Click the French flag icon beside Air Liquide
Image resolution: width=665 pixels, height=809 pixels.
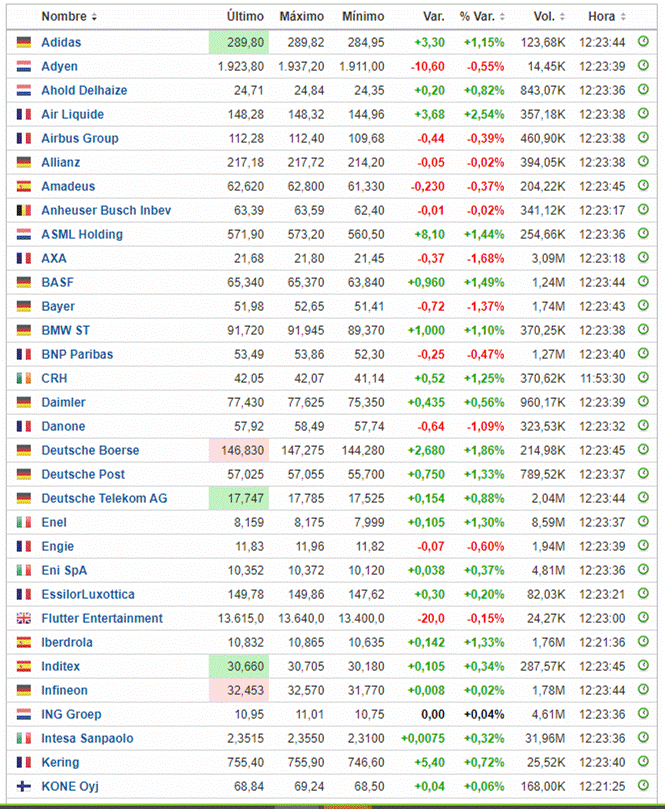click(23, 114)
